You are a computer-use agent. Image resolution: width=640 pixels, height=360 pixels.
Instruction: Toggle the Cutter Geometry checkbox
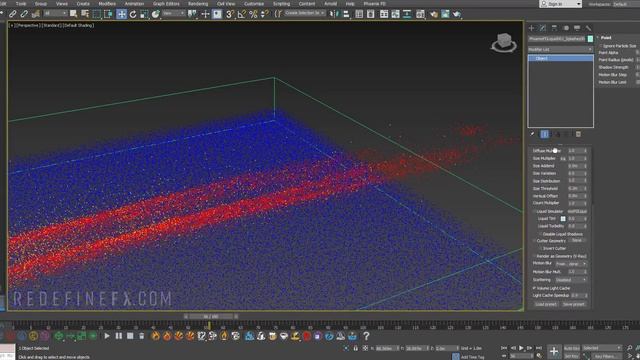[534, 241]
